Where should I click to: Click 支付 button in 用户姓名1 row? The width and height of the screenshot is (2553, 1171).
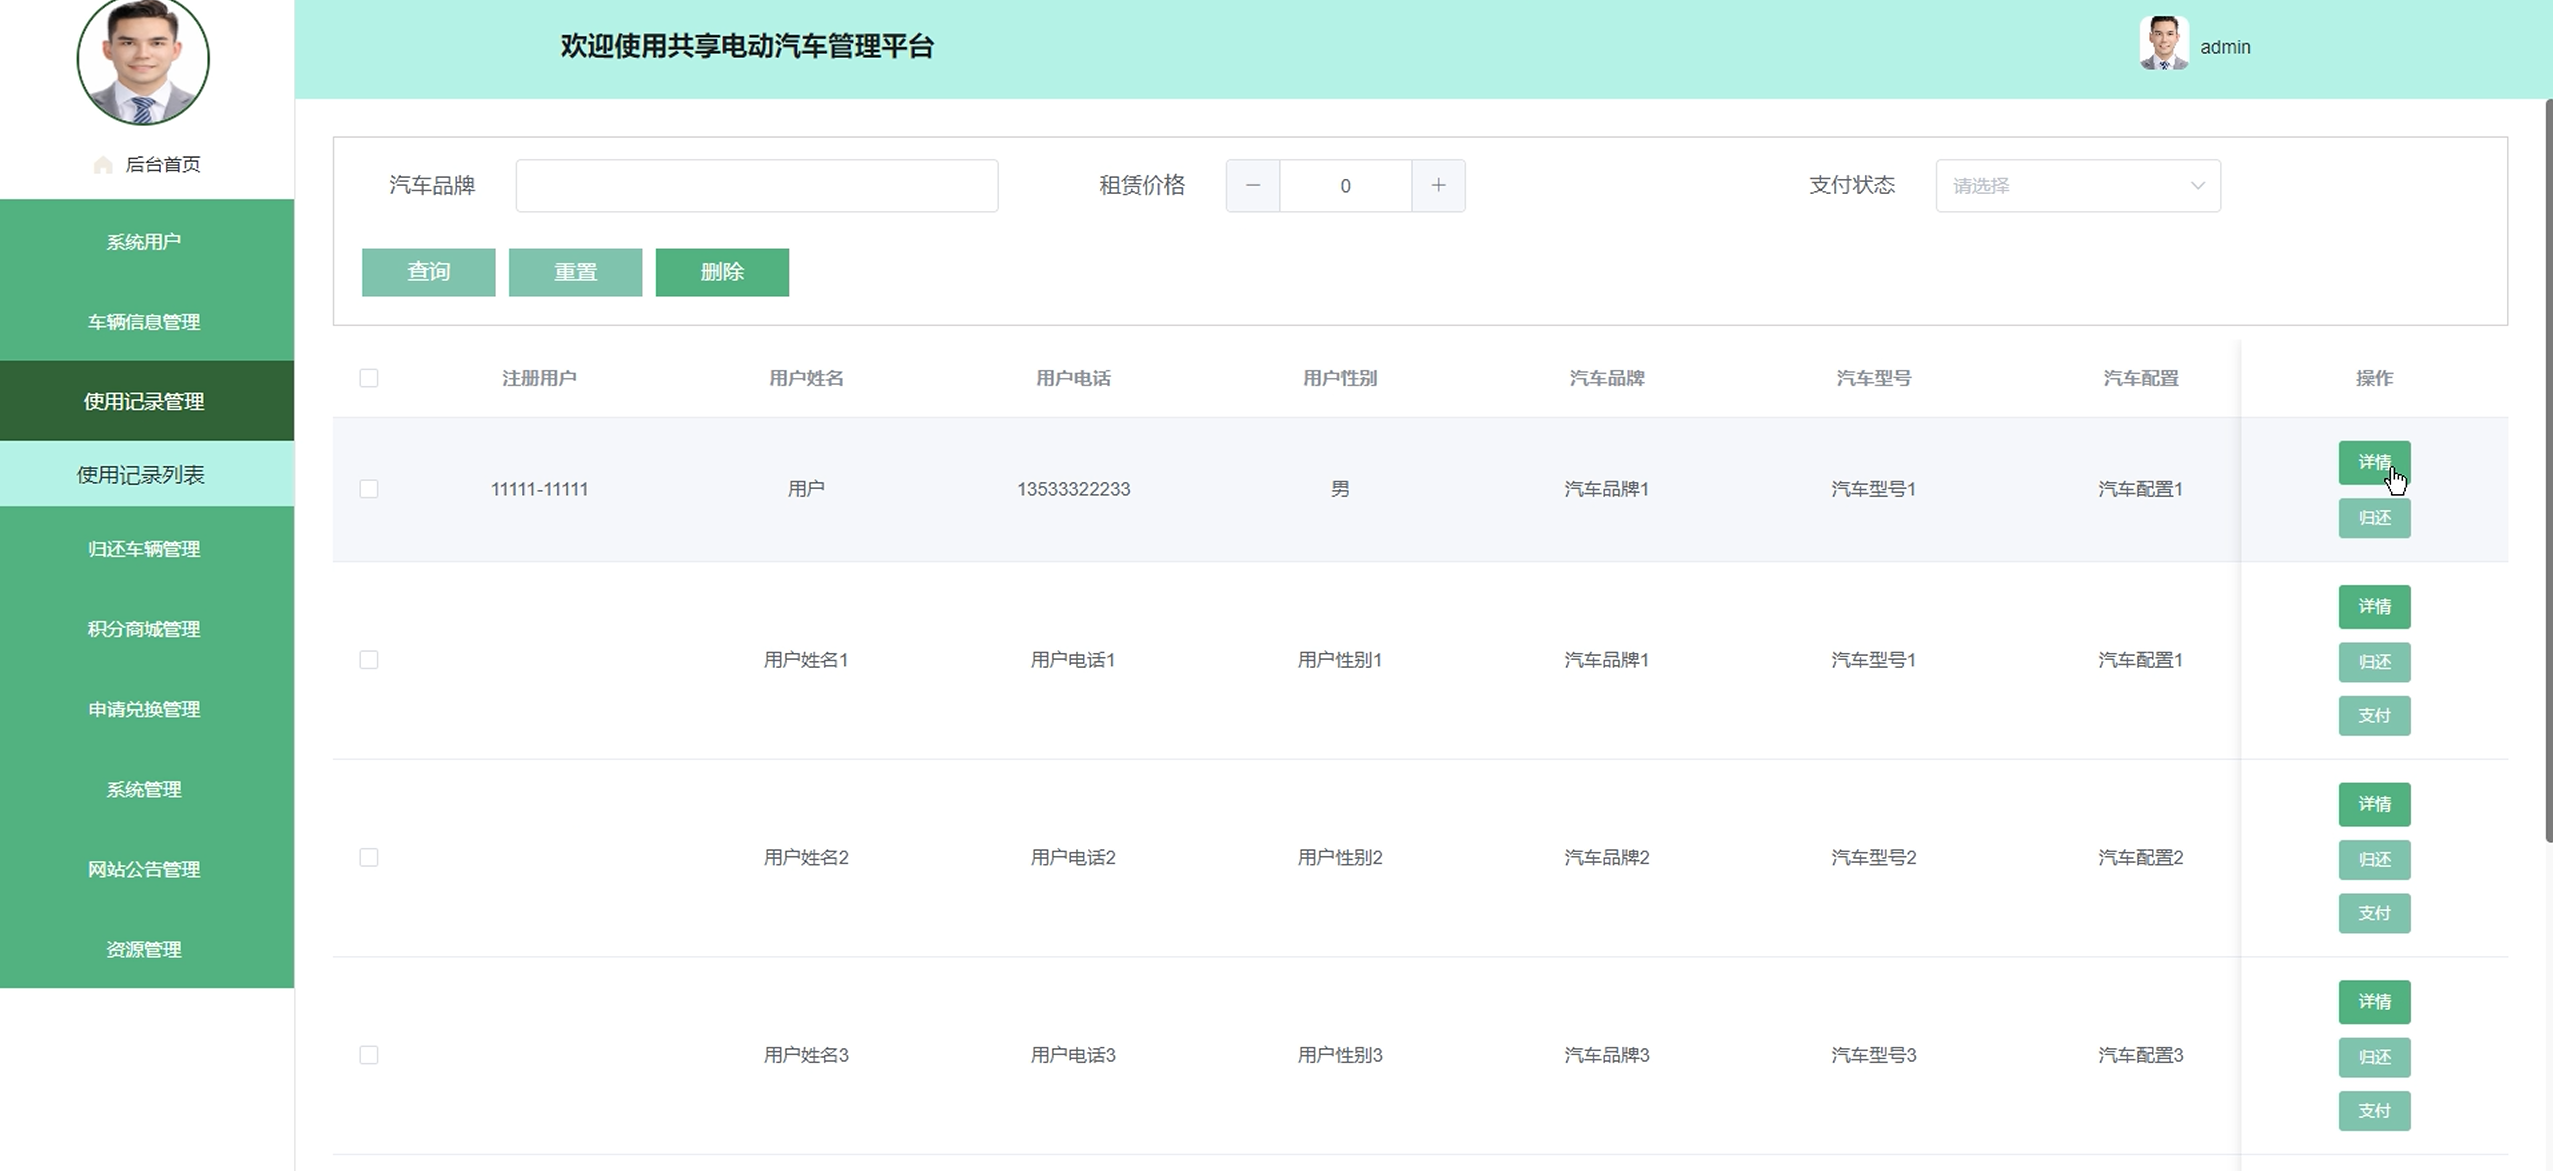point(2373,716)
